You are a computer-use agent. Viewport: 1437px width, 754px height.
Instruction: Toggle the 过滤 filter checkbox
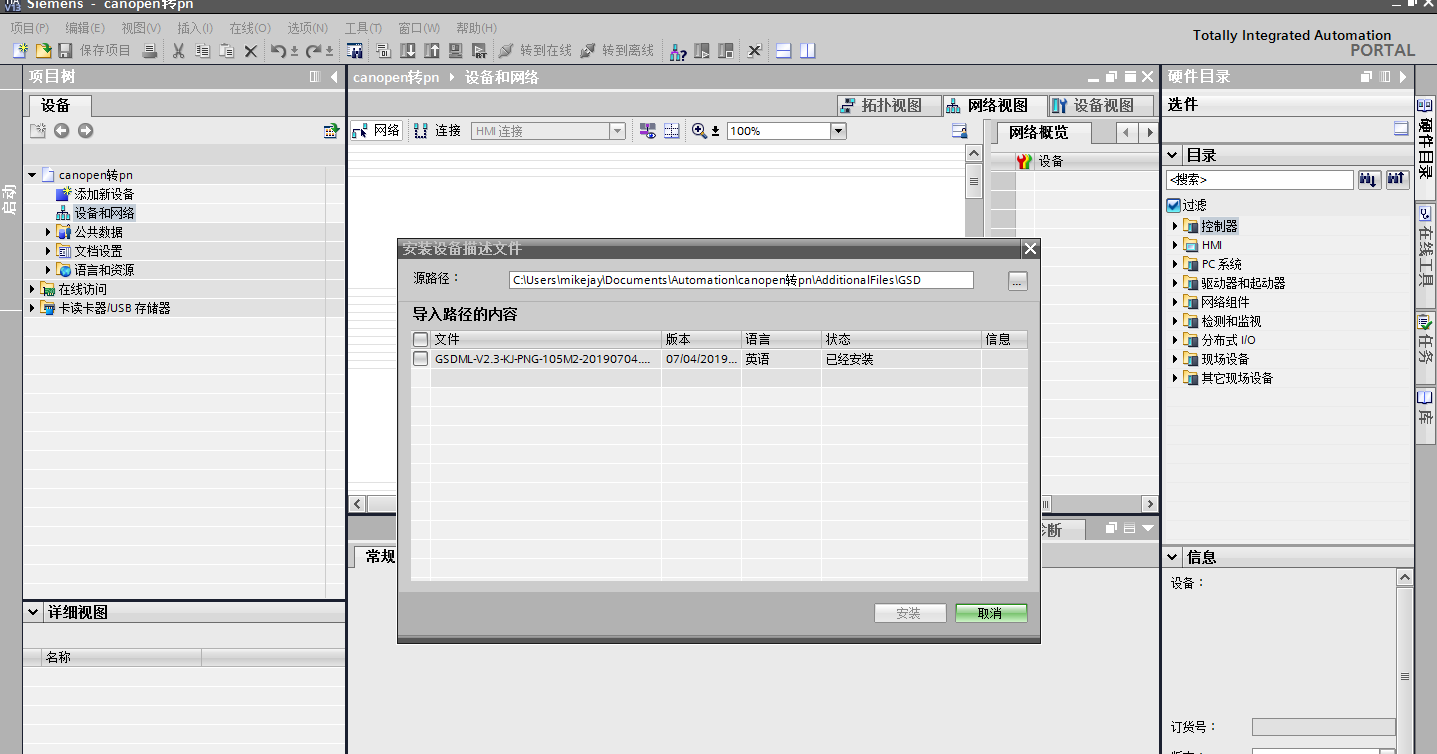pyautogui.click(x=1174, y=205)
